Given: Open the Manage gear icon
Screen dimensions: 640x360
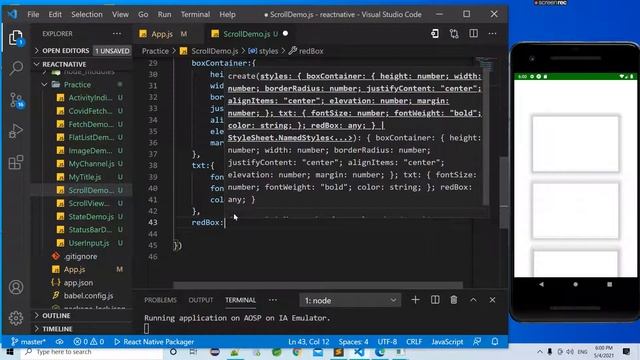Looking at the screenshot, I should 16,318.
